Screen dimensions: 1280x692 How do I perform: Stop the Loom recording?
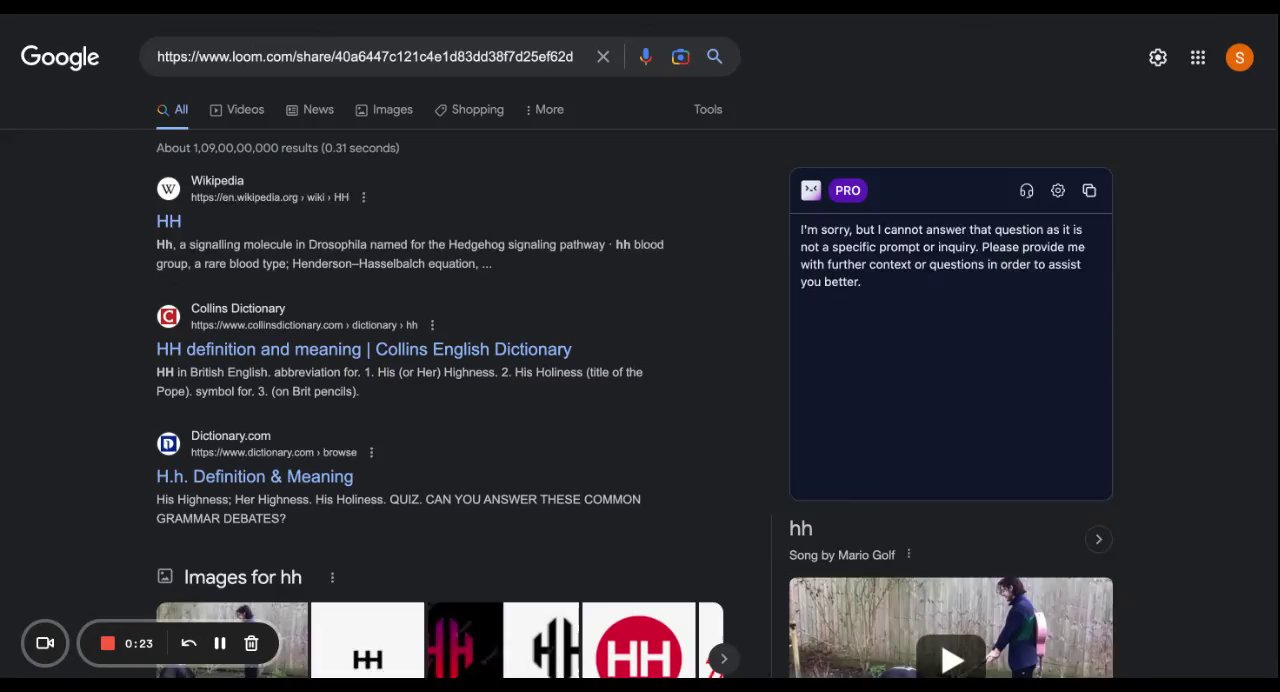[x=108, y=643]
